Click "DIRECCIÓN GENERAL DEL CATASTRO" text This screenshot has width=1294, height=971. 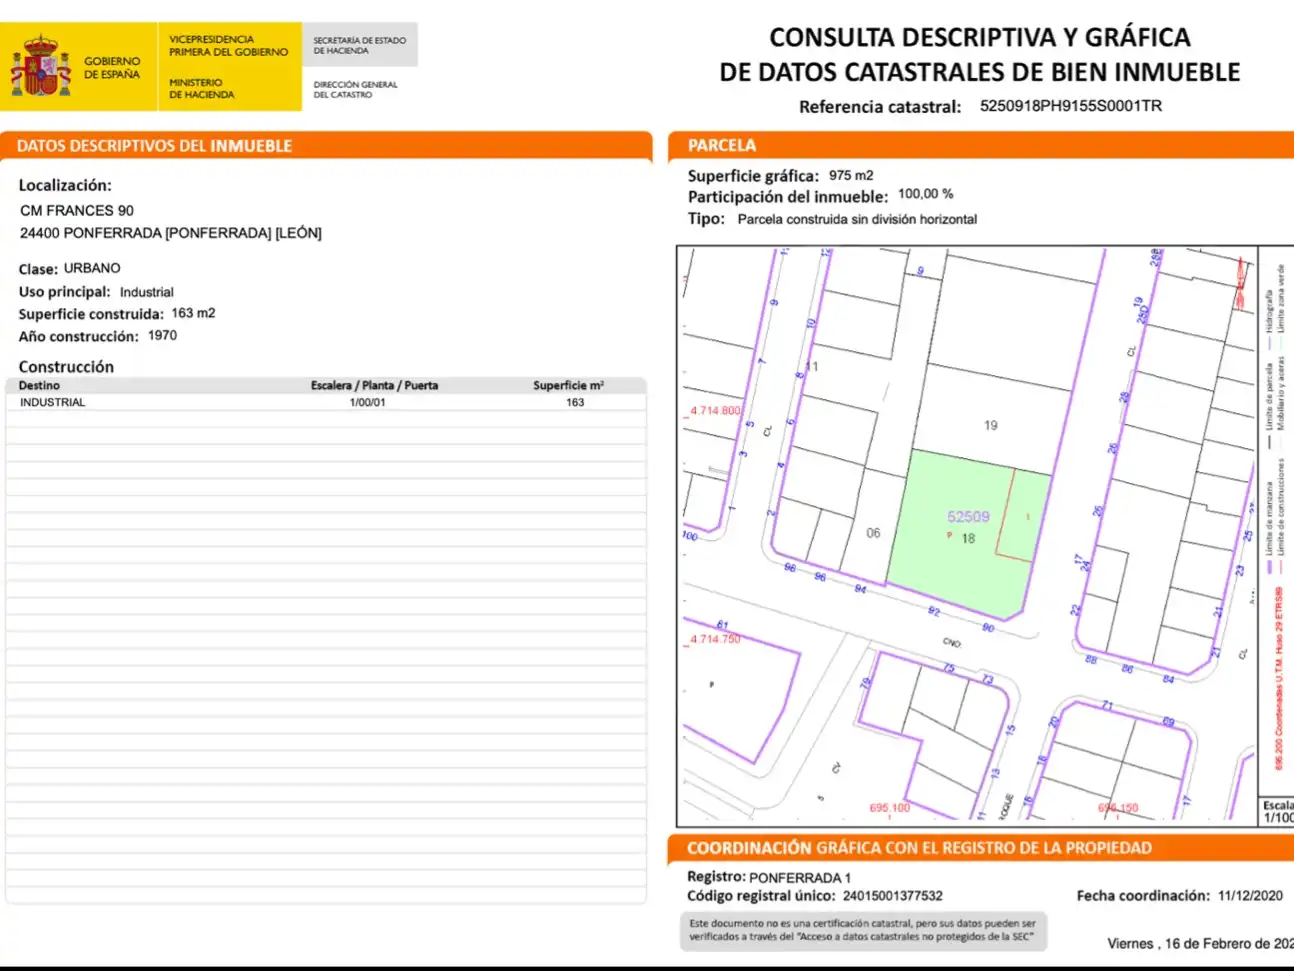click(x=355, y=89)
